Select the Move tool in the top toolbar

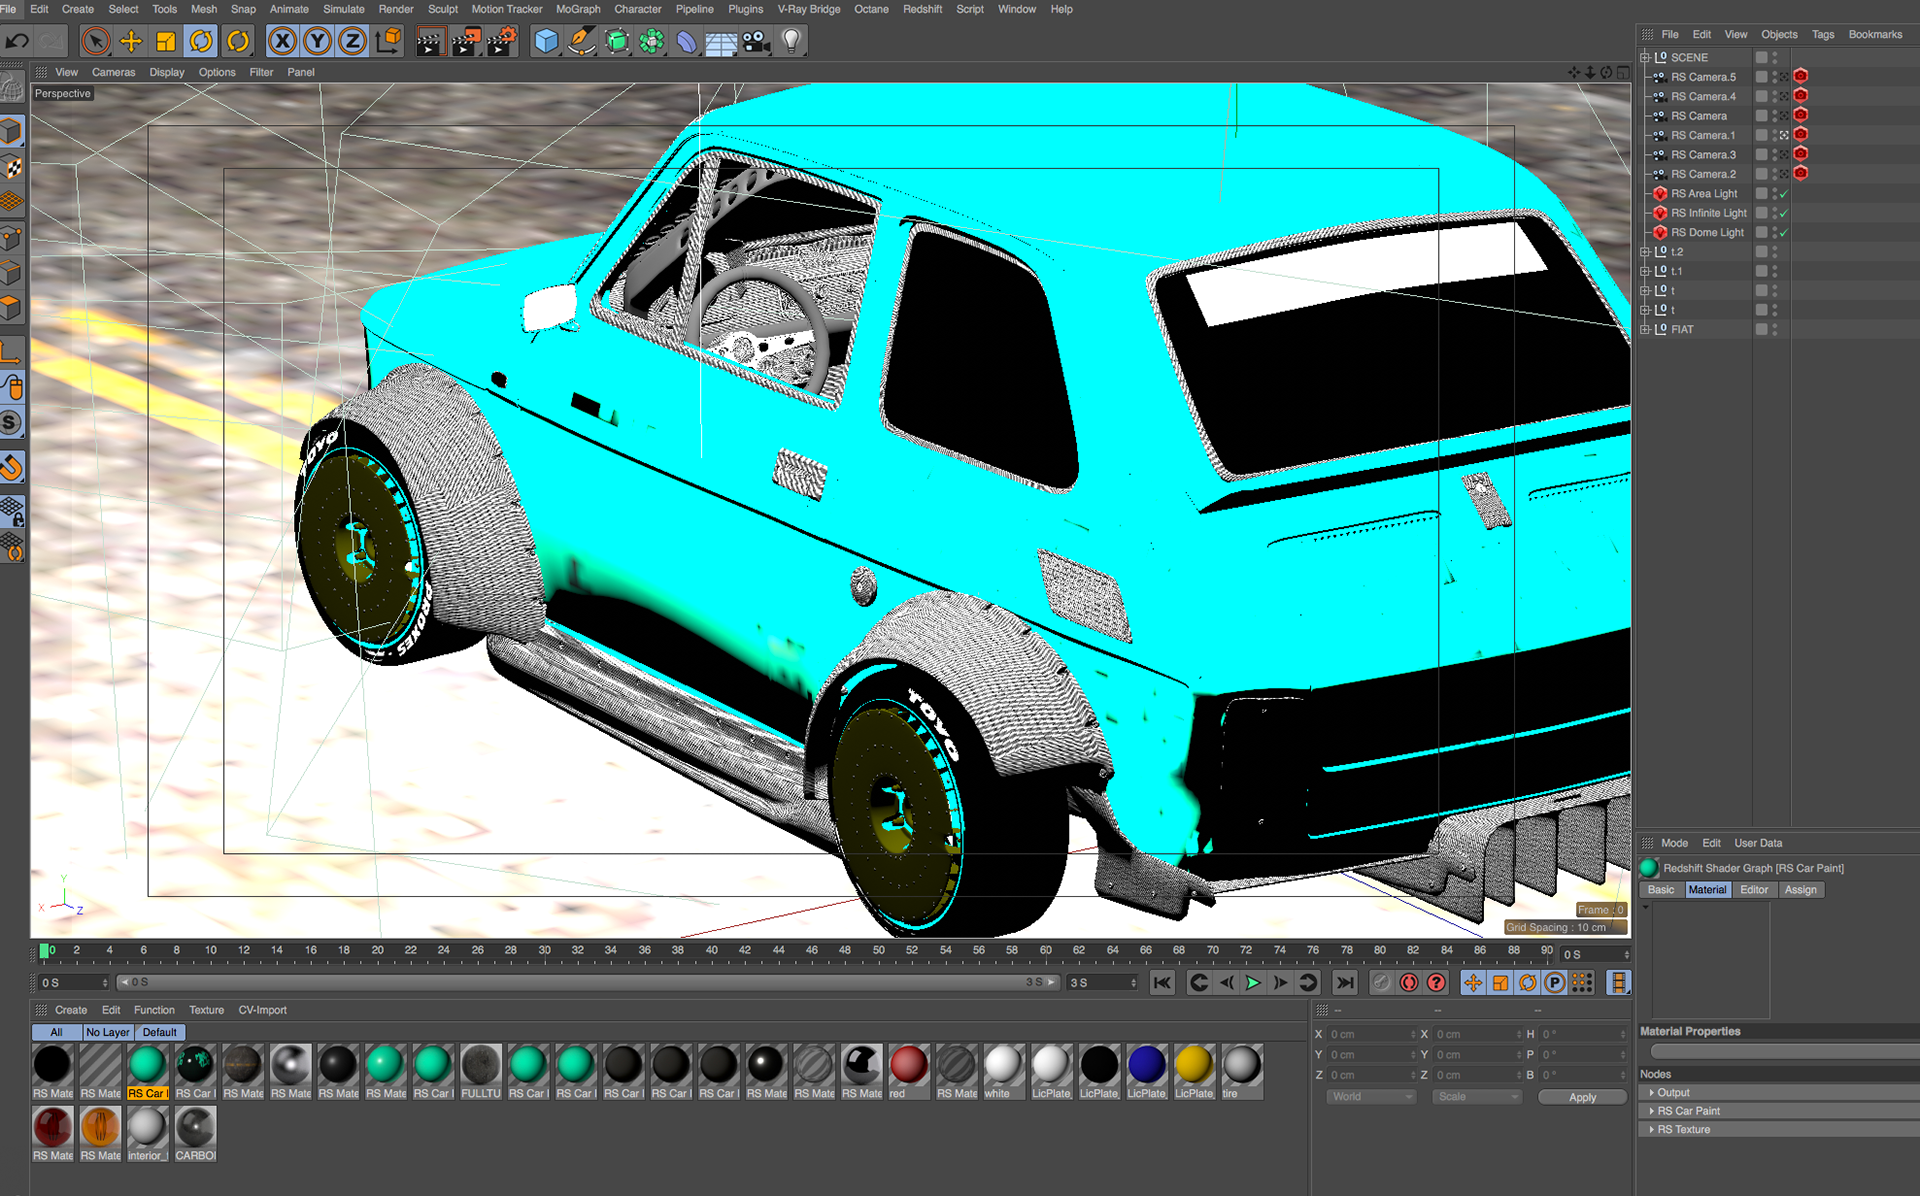coord(131,41)
